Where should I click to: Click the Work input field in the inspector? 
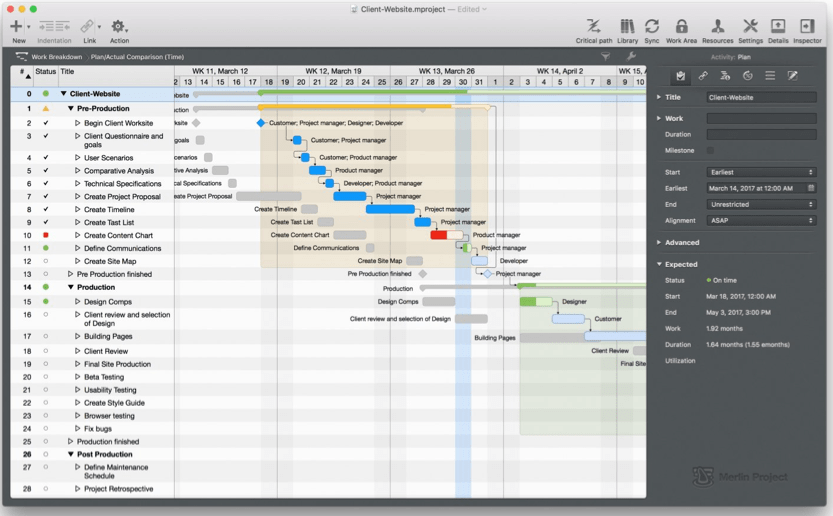[x=761, y=119]
